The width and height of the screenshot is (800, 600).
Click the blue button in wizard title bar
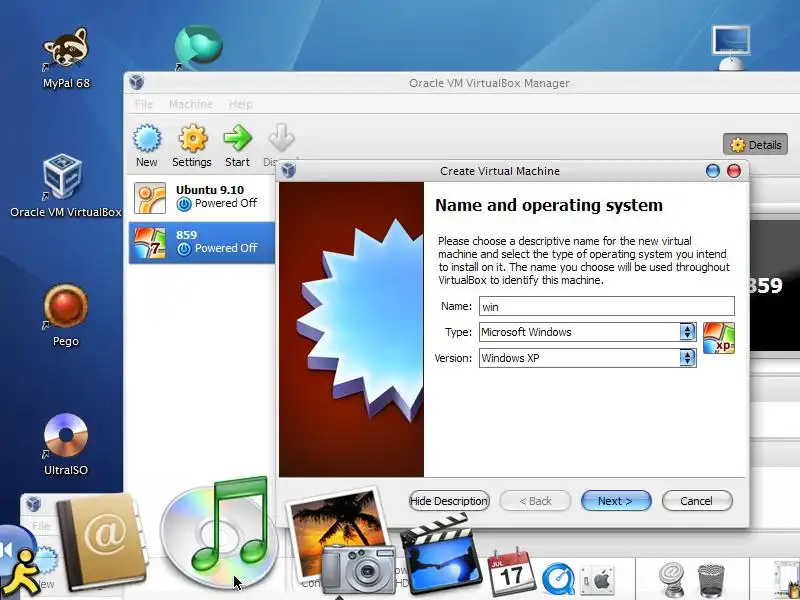coord(713,171)
